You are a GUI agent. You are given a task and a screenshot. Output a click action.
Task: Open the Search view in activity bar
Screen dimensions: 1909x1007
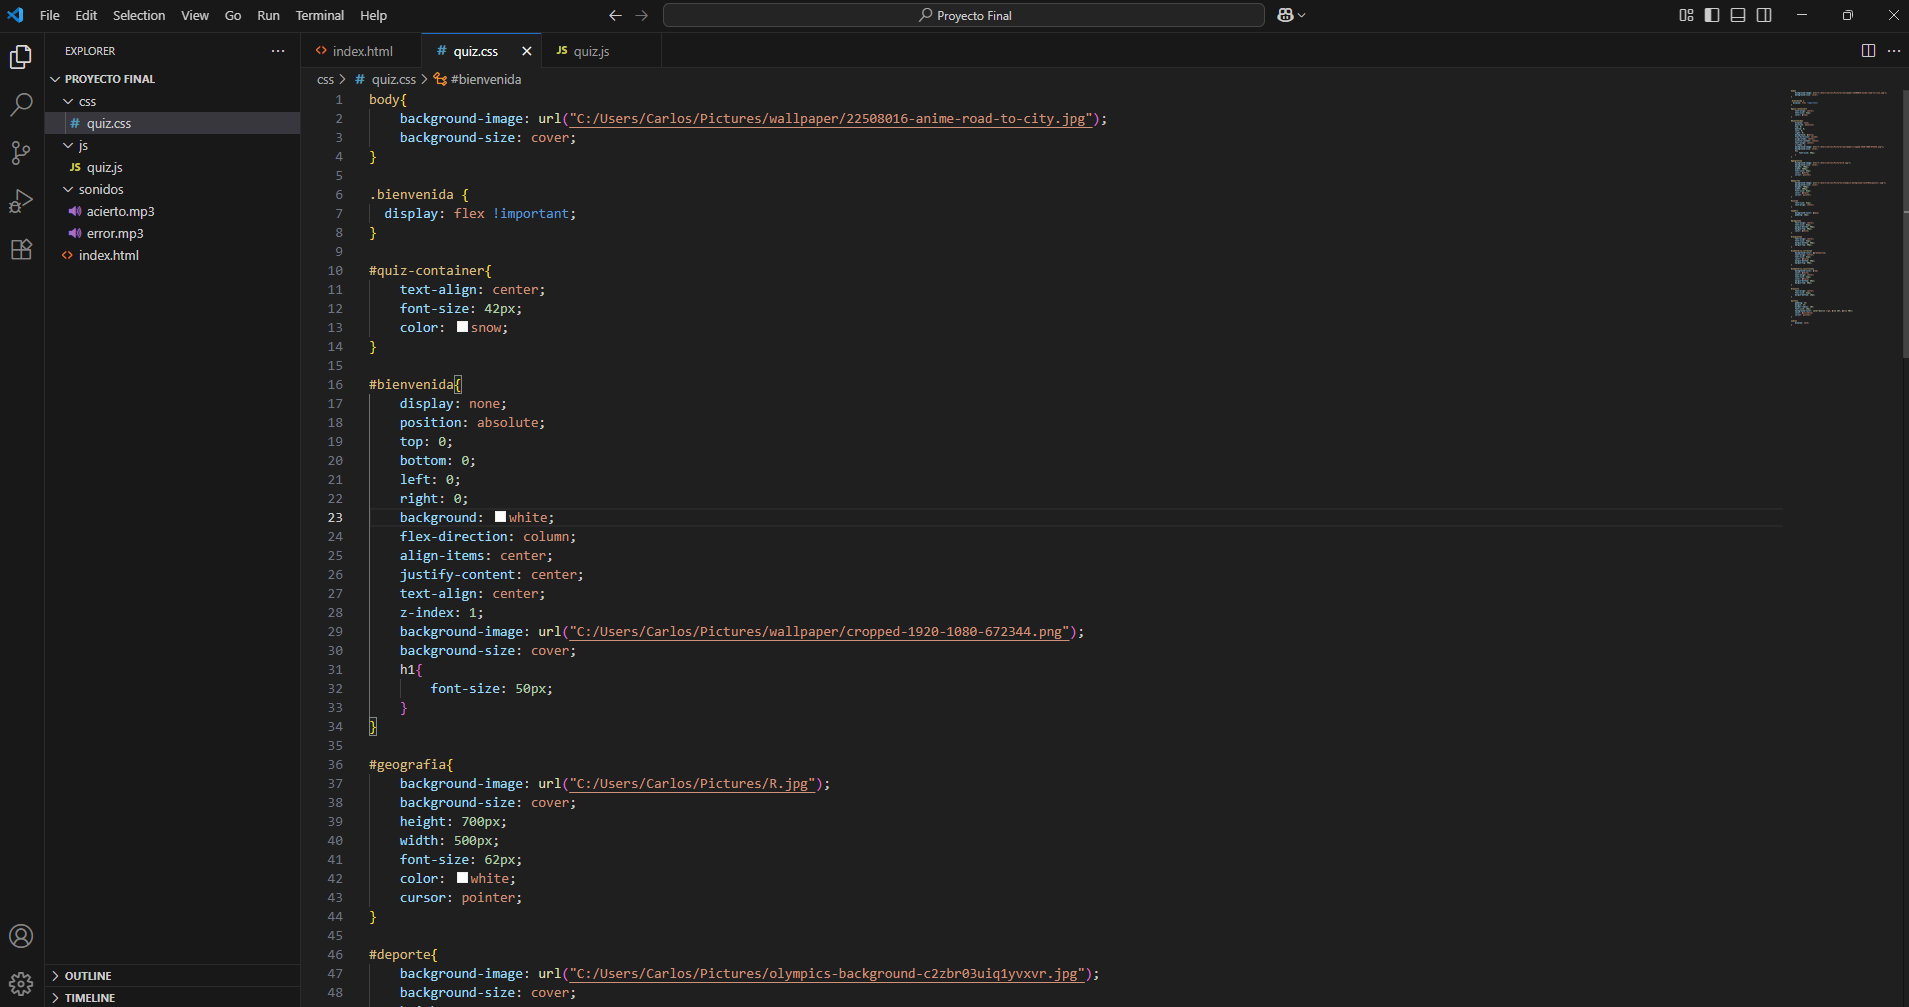pyautogui.click(x=21, y=104)
